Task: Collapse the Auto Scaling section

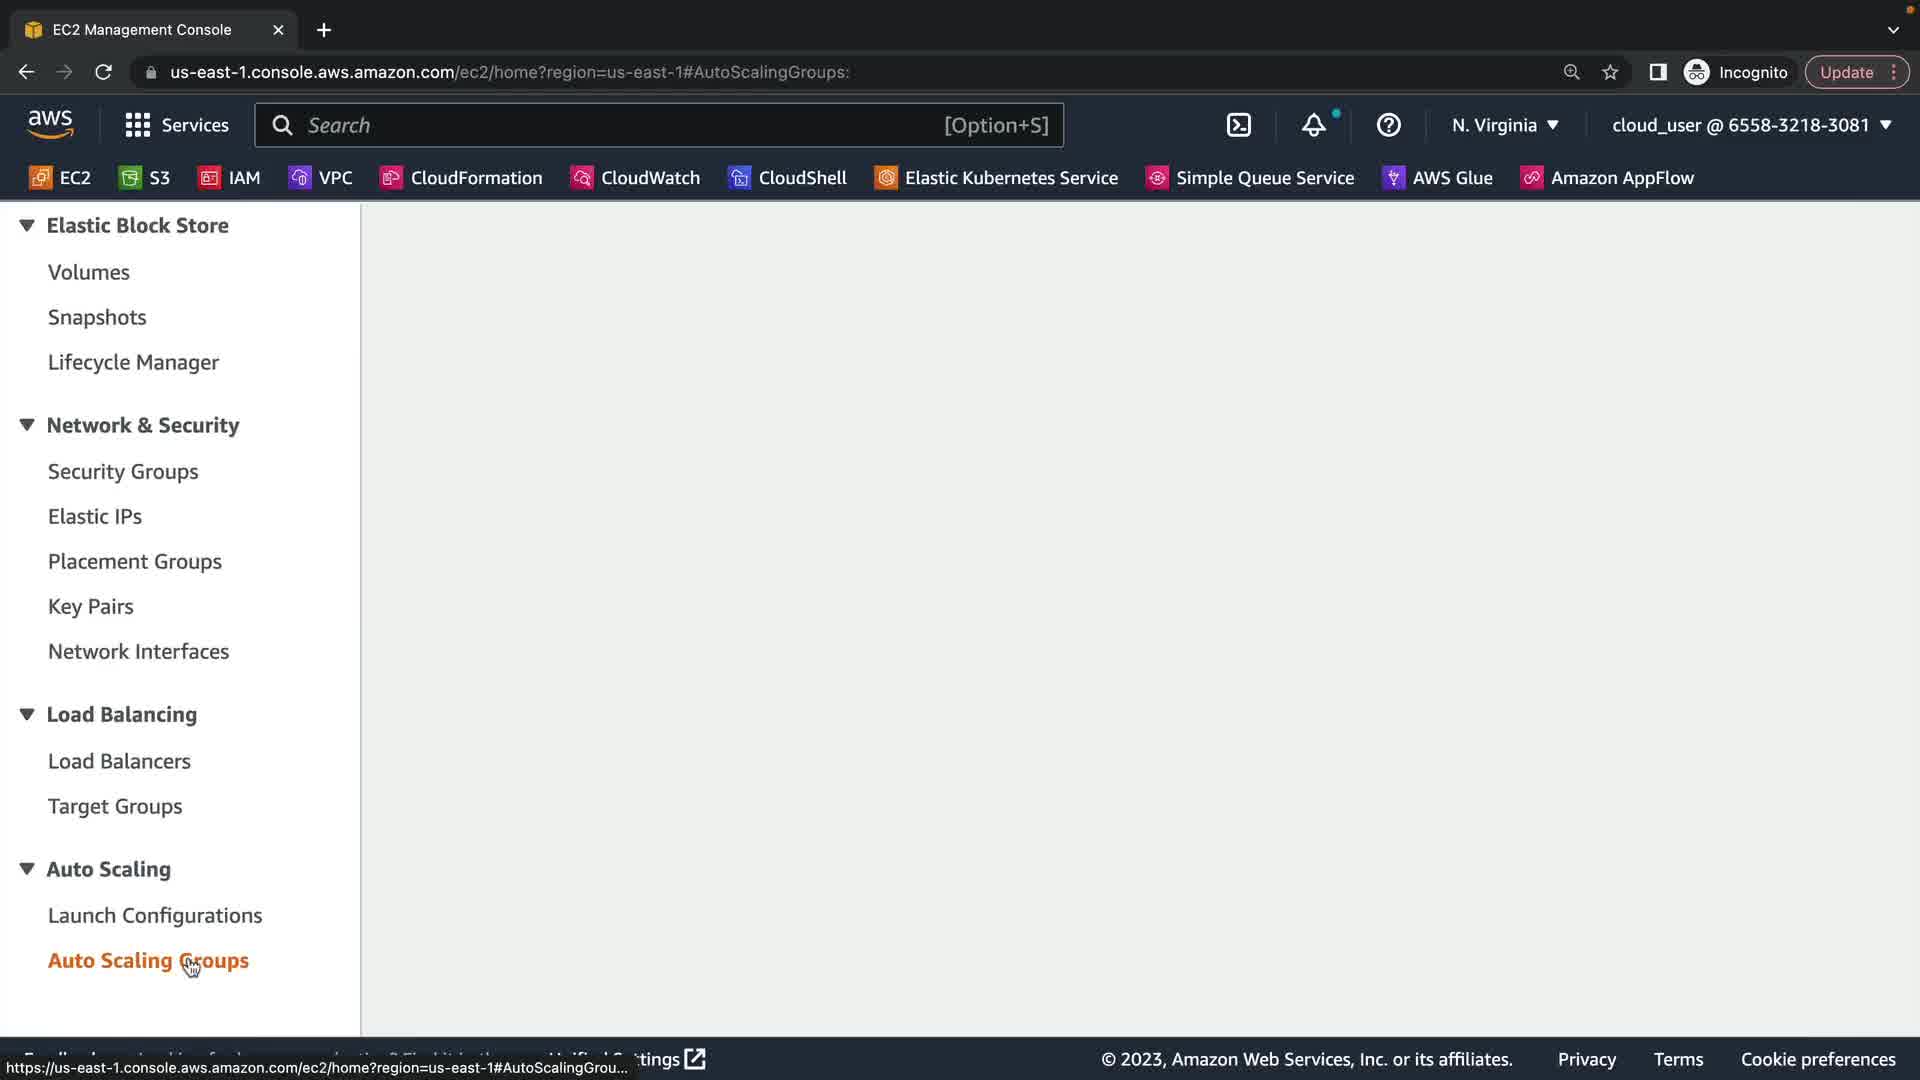Action: [x=27, y=869]
